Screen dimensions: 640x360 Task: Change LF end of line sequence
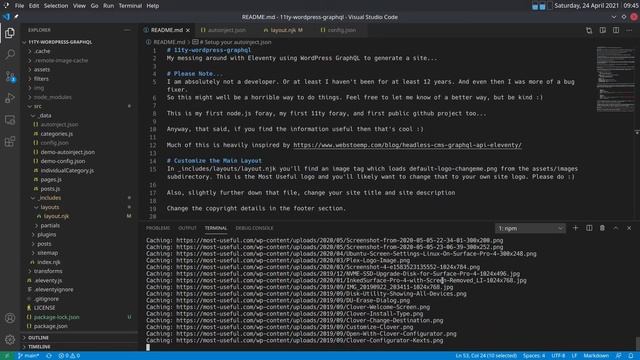coord(574,356)
